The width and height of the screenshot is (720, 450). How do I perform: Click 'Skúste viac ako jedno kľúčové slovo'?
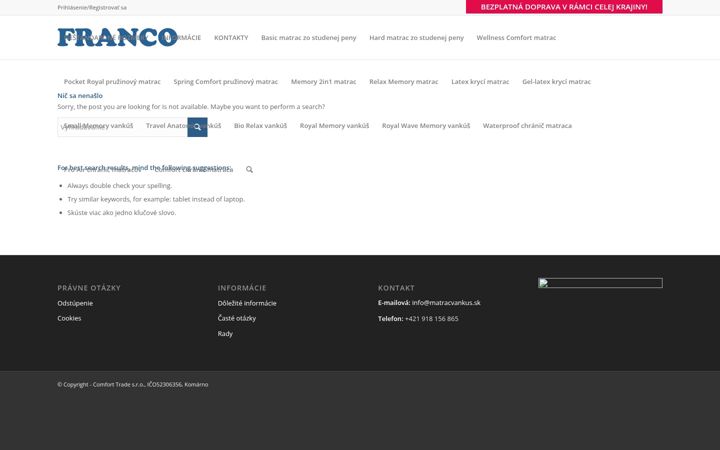pyautogui.click(x=122, y=213)
